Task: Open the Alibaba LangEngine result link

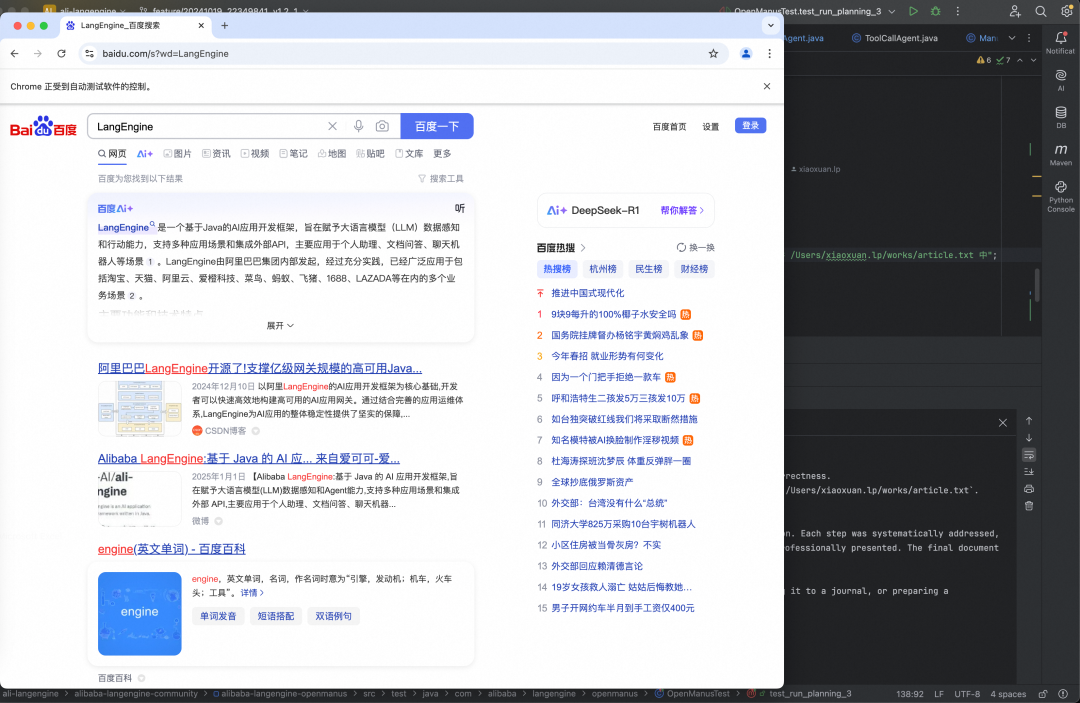Action: [247, 458]
